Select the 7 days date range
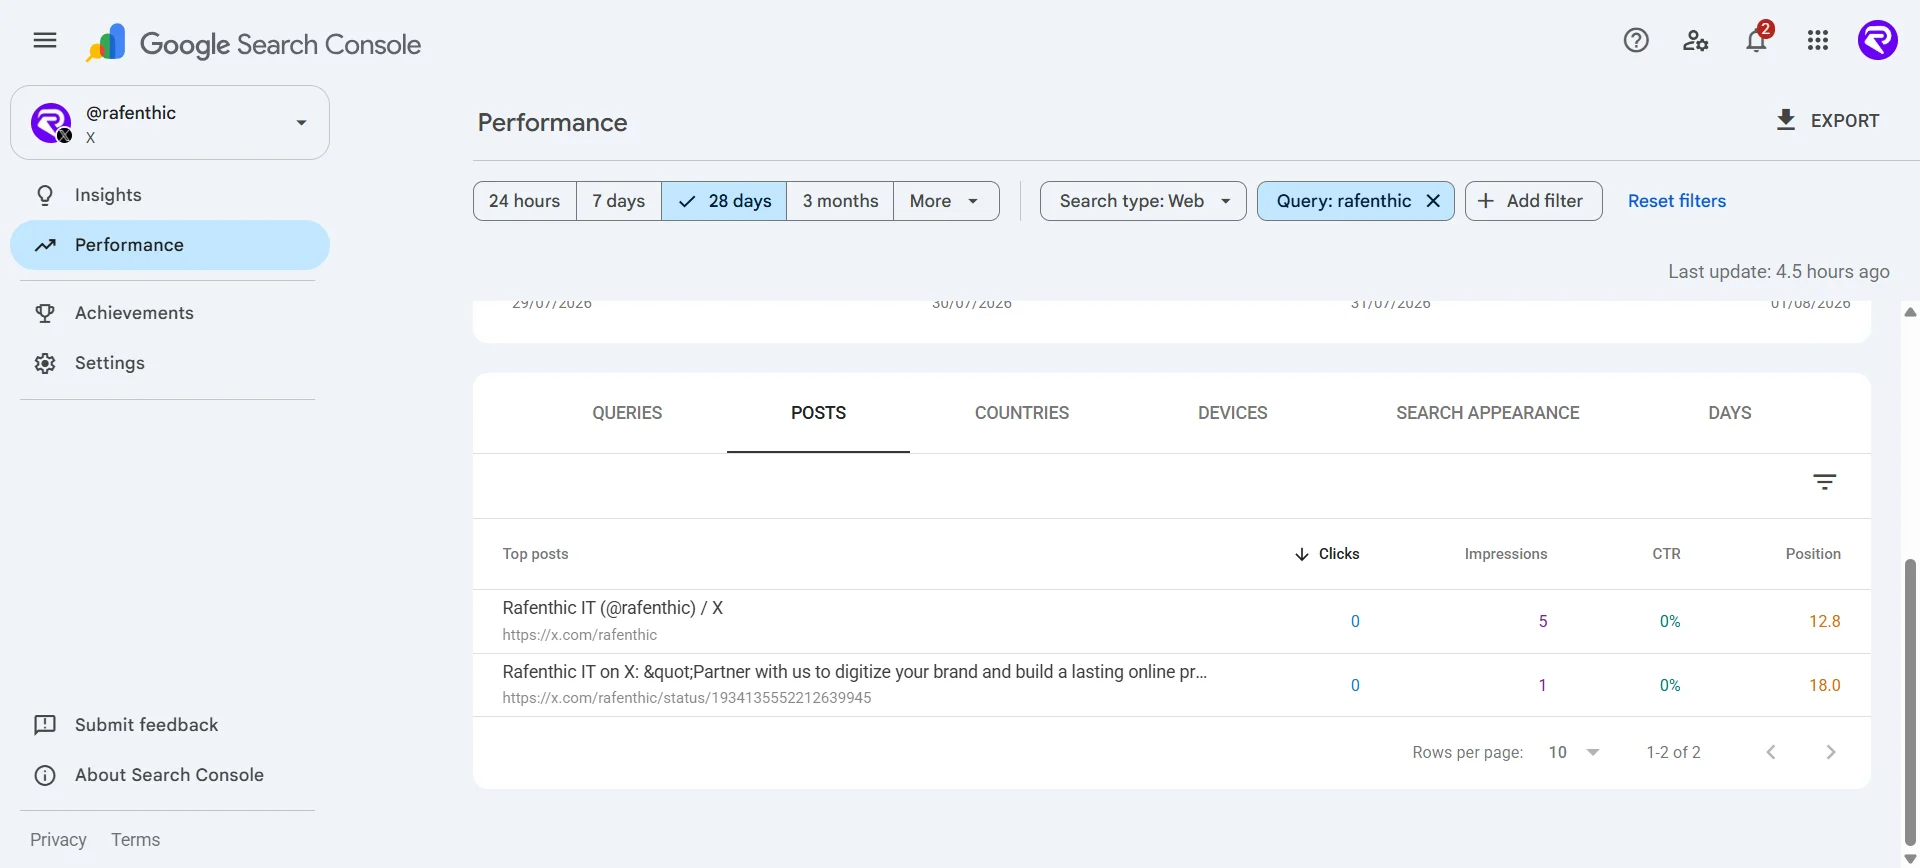Viewport: 1920px width, 868px height. click(619, 201)
